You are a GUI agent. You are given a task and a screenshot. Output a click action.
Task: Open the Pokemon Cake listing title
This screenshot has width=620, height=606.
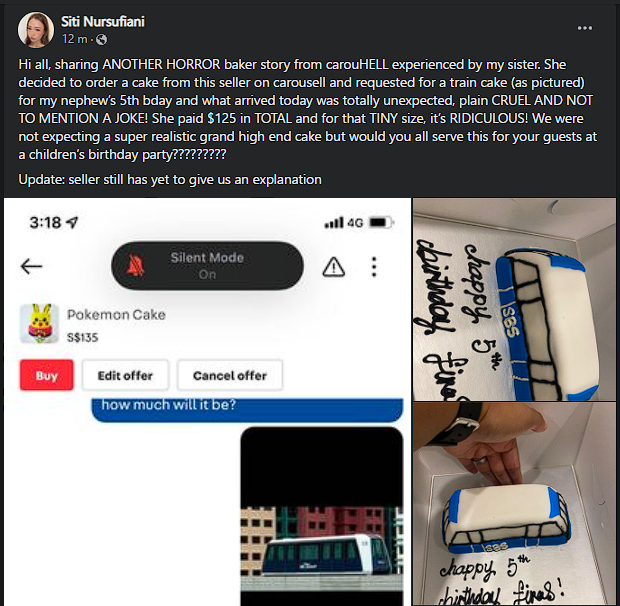pyautogui.click(x=116, y=315)
